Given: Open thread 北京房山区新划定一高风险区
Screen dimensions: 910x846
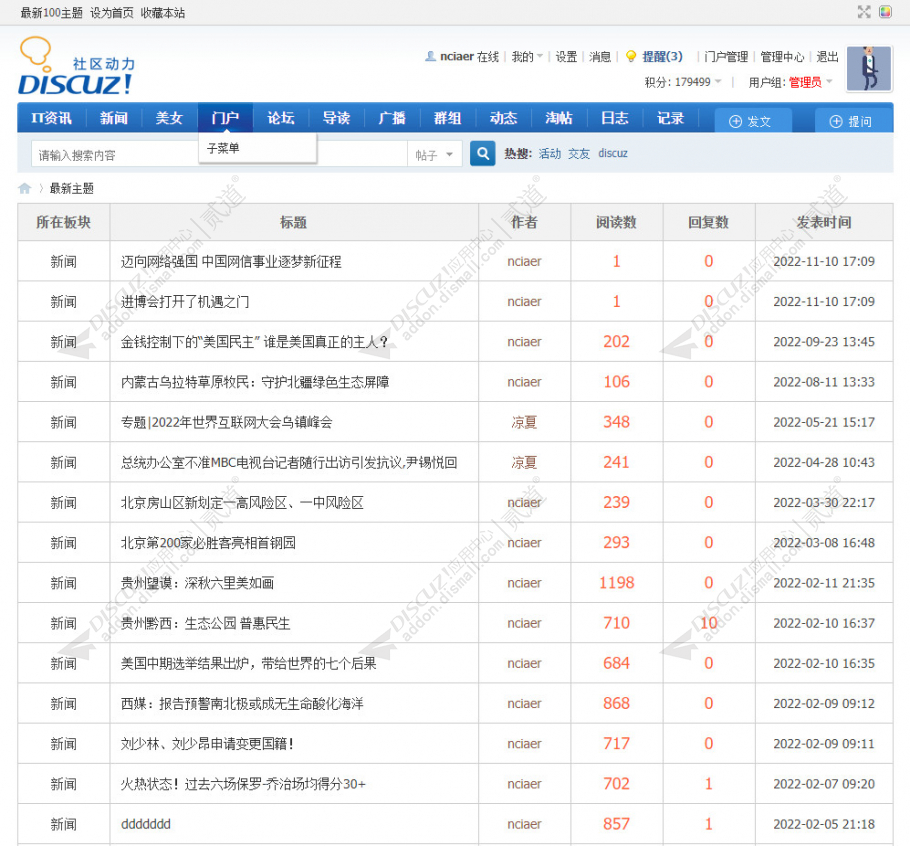Looking at the screenshot, I should [242, 502].
